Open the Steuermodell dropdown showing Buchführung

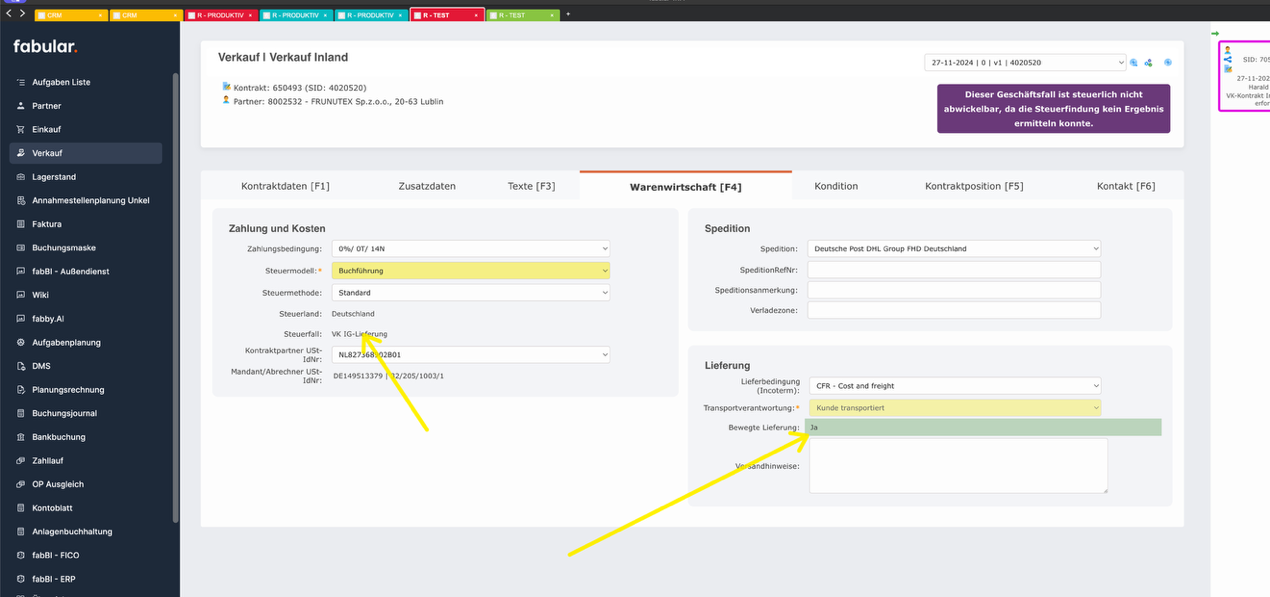470,270
